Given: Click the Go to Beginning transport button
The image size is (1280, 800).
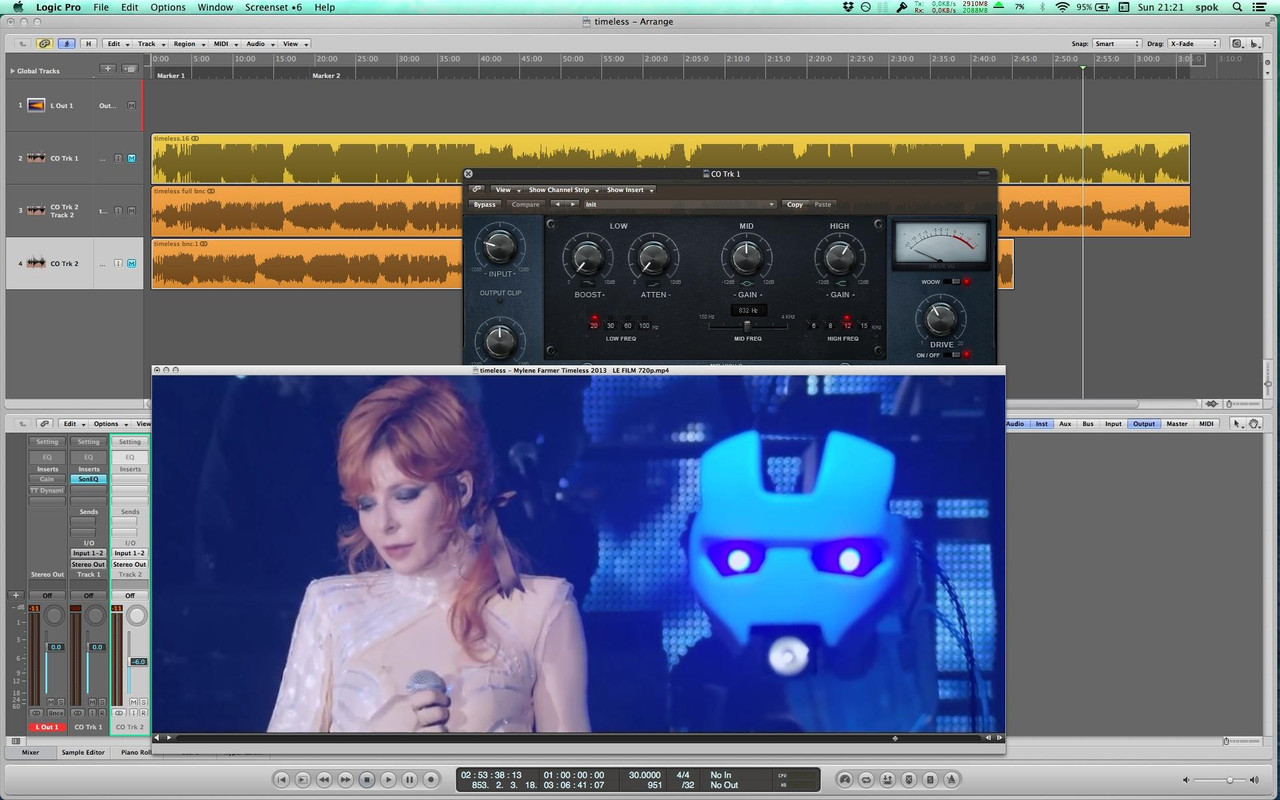Looking at the screenshot, I should (282, 779).
